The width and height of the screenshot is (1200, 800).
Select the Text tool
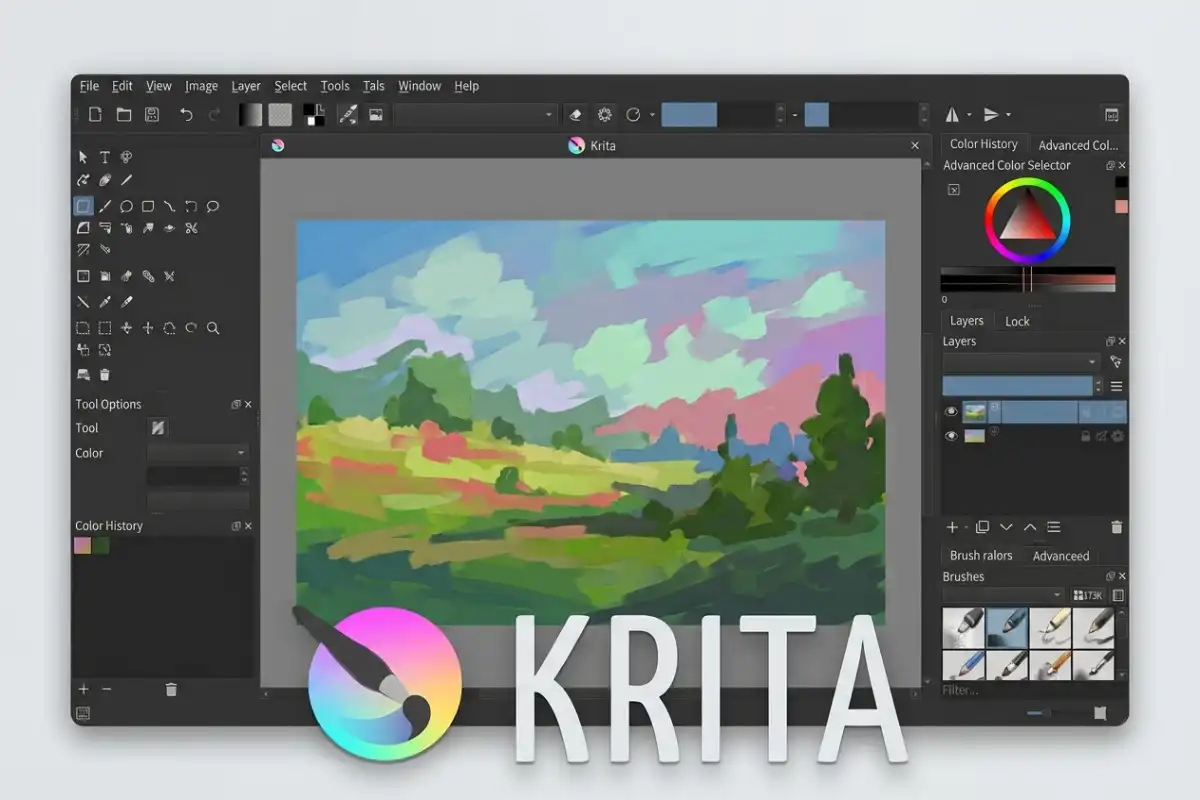click(x=105, y=157)
